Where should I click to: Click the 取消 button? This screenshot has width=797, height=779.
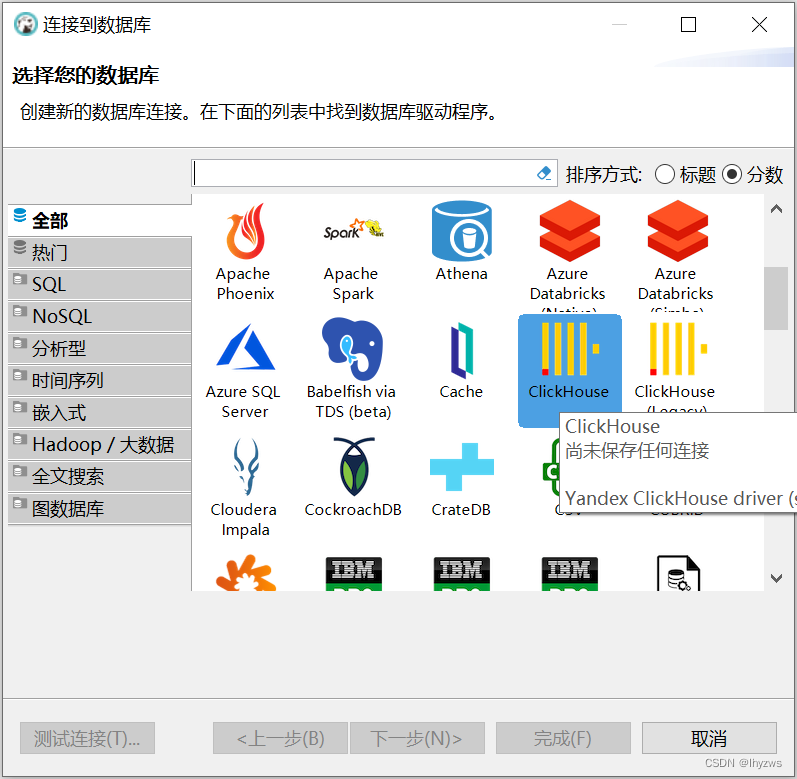coord(709,738)
